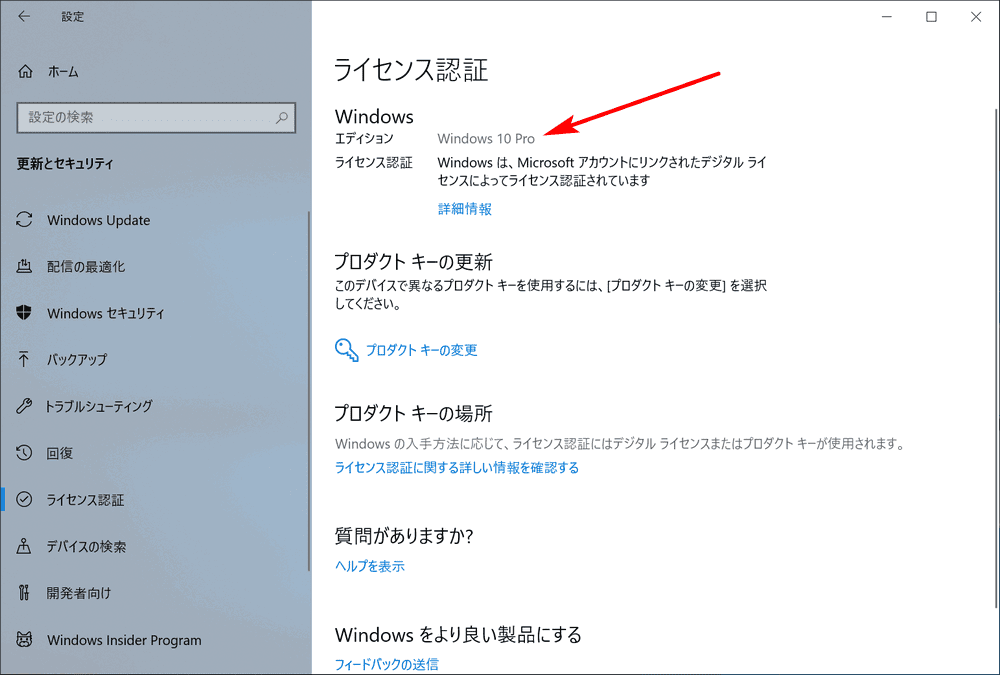The width and height of the screenshot is (1000, 675).
Task: Click the main page vertical scrollbar
Action: pyautogui.click(x=996, y=357)
